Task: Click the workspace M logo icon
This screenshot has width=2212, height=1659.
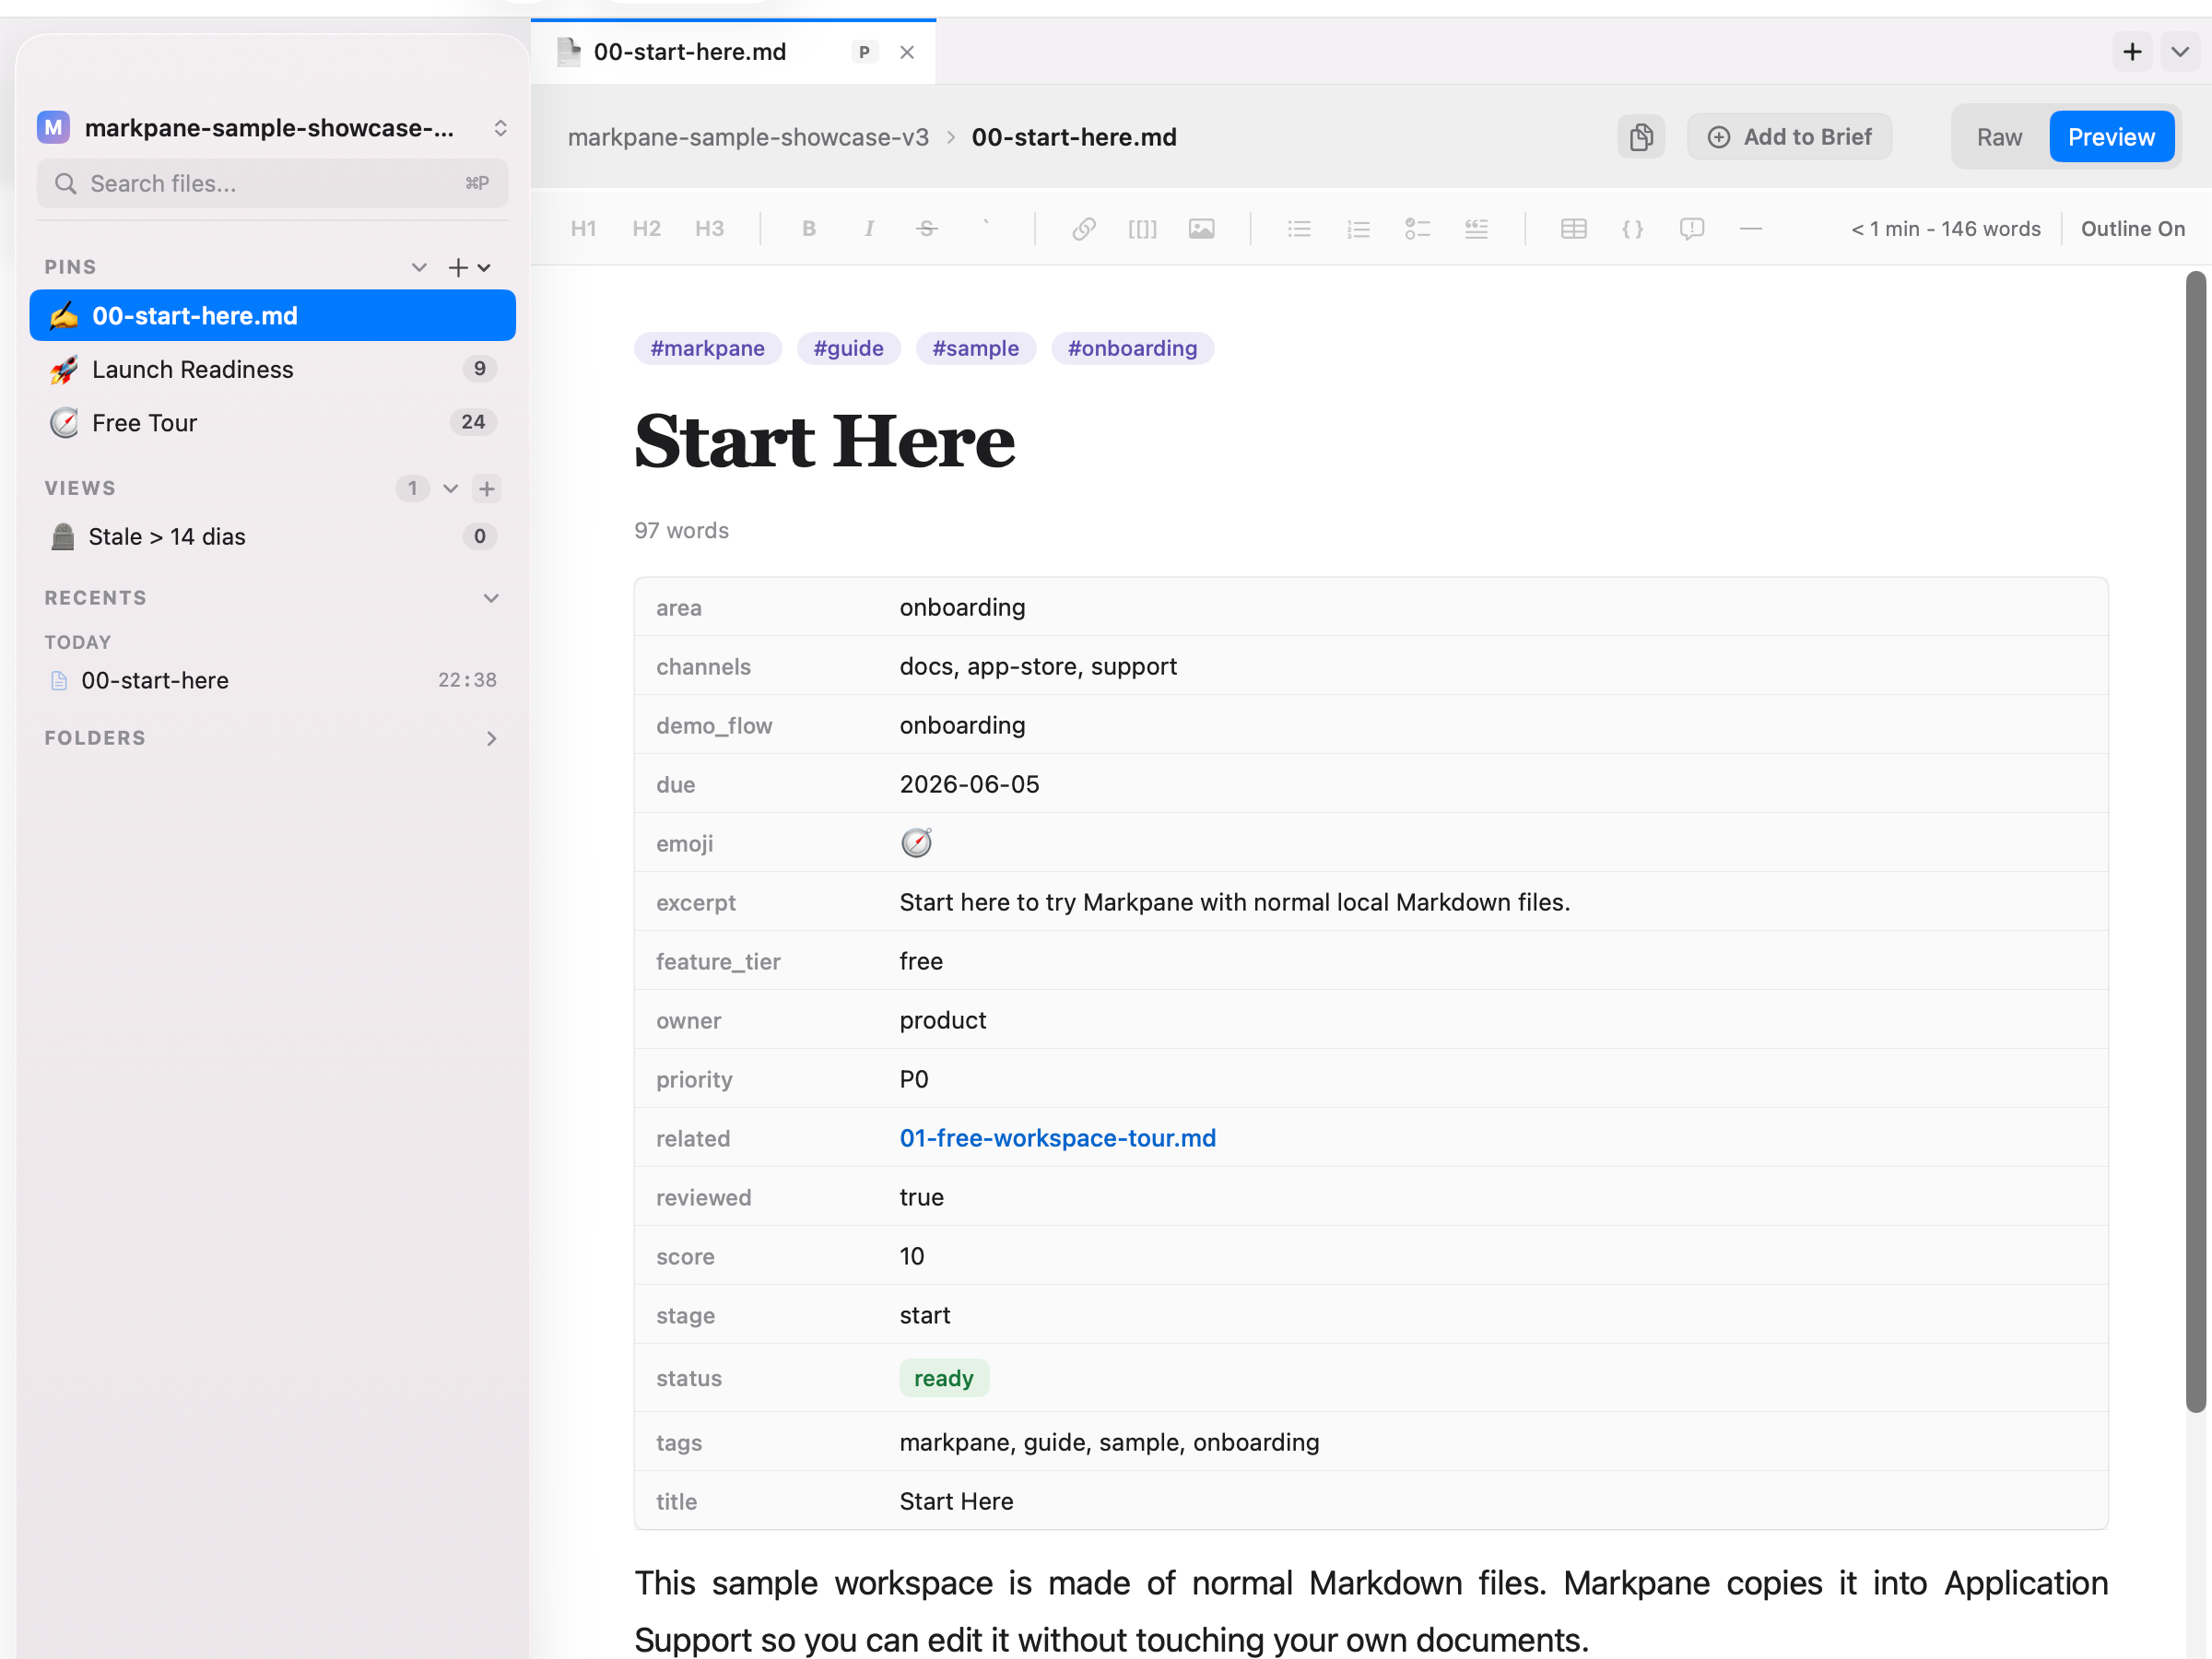Action: tap(53, 128)
